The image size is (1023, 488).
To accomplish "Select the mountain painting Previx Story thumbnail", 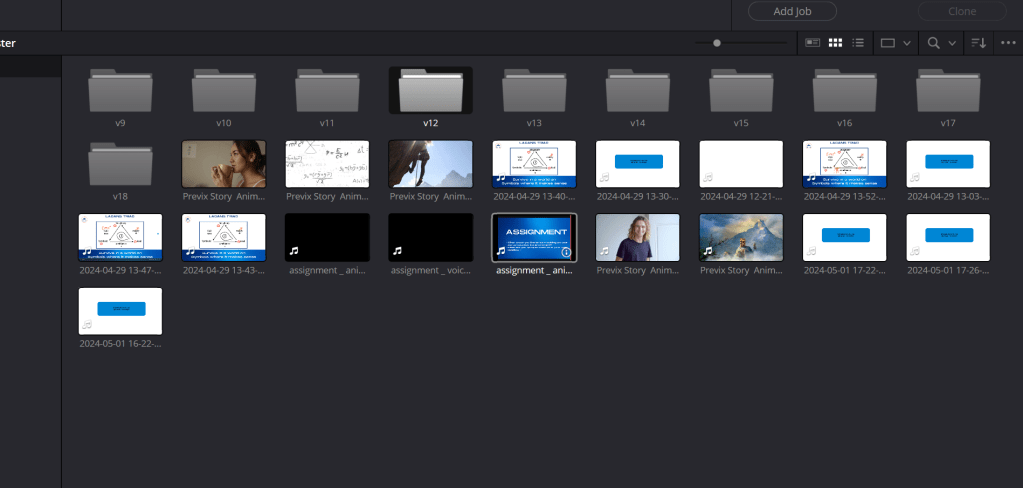I will point(741,237).
